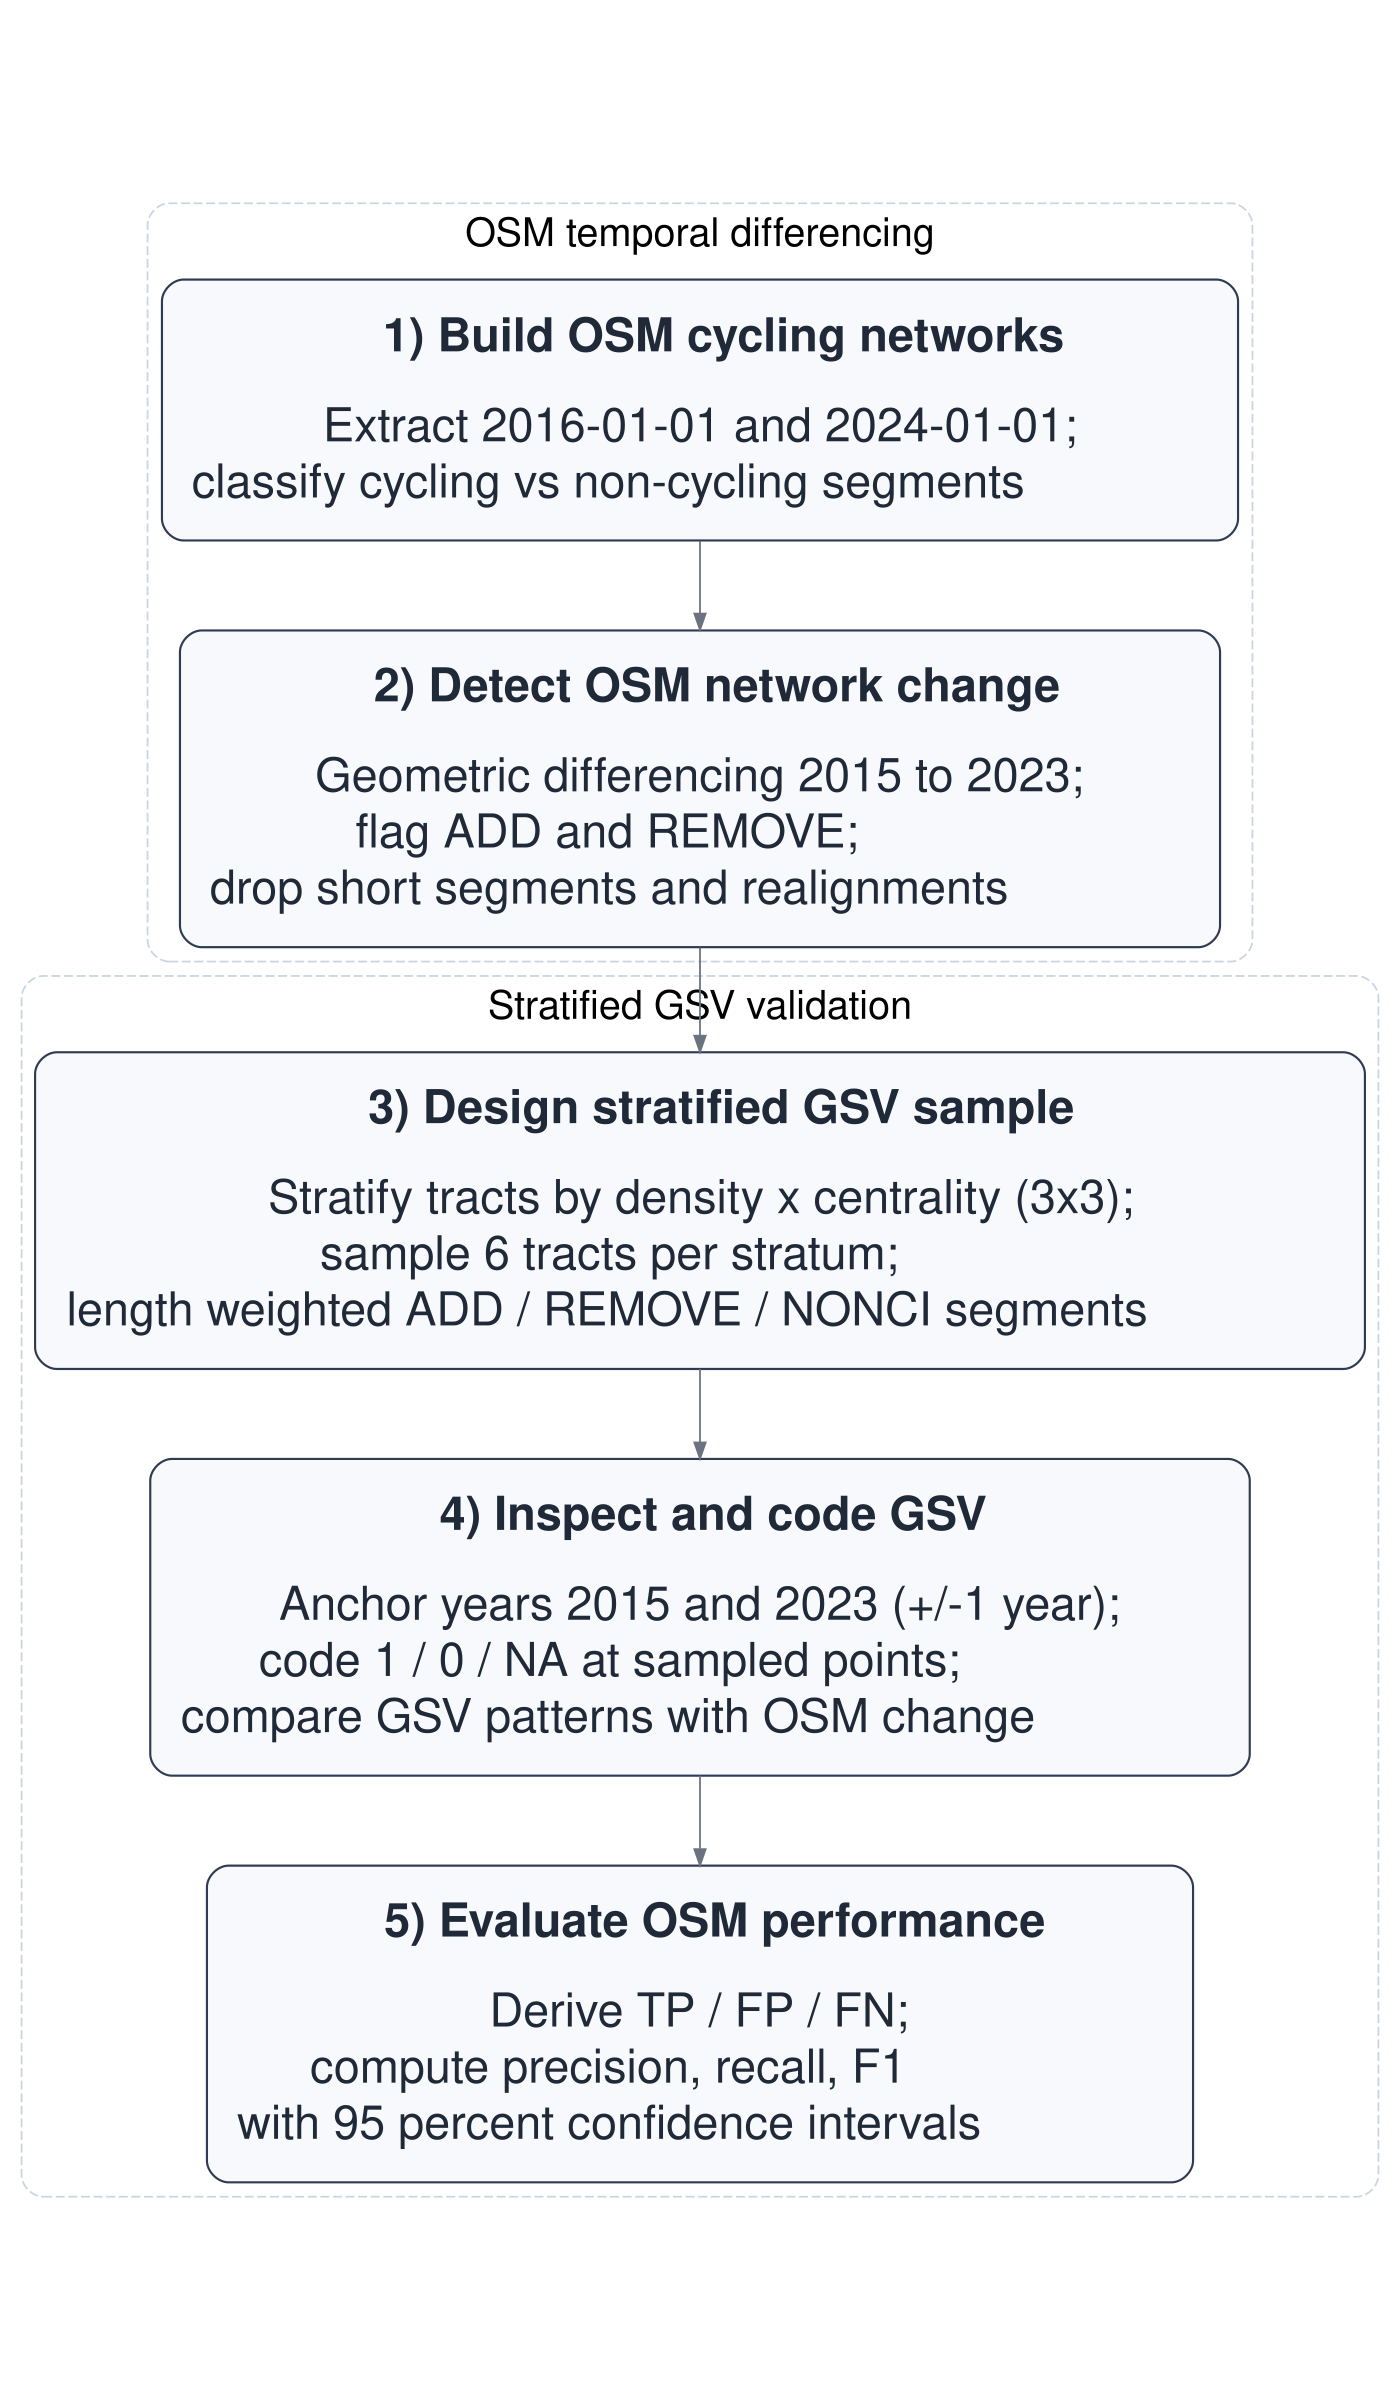Click the "2) Detect OSM network change" heading

(x=716, y=686)
